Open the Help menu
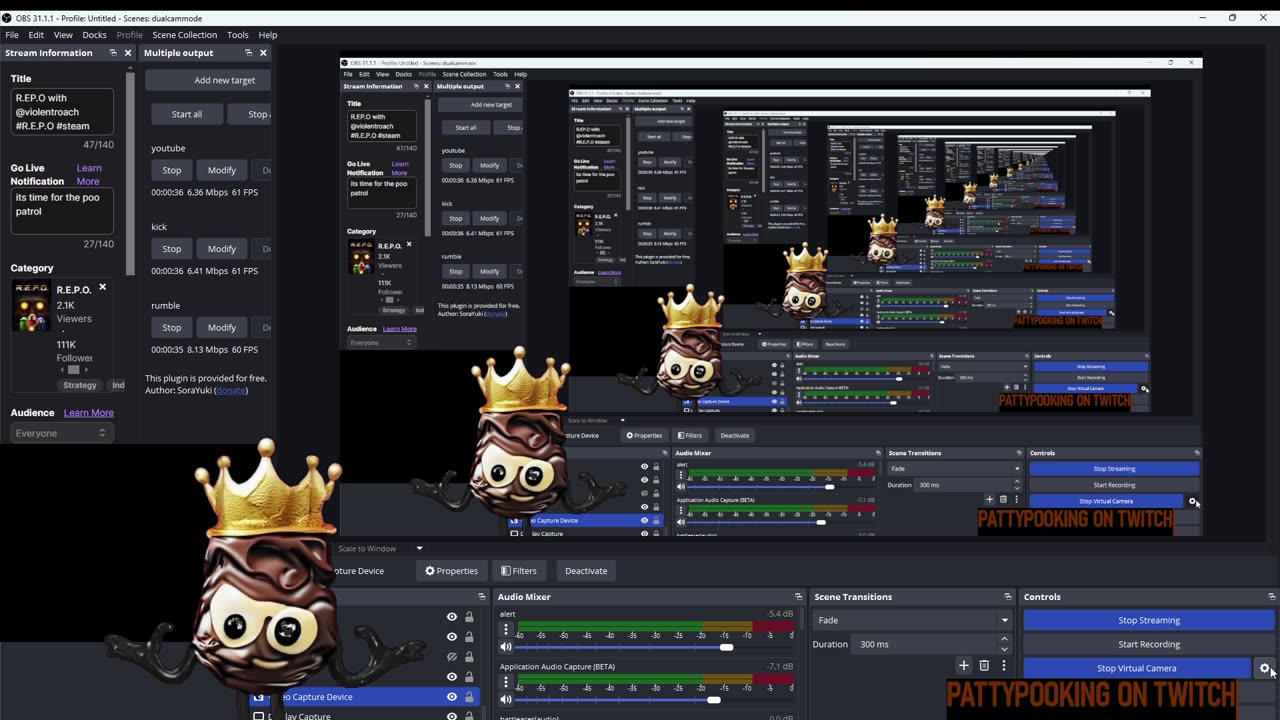Screen dimensions: 1280x720 (267, 35)
